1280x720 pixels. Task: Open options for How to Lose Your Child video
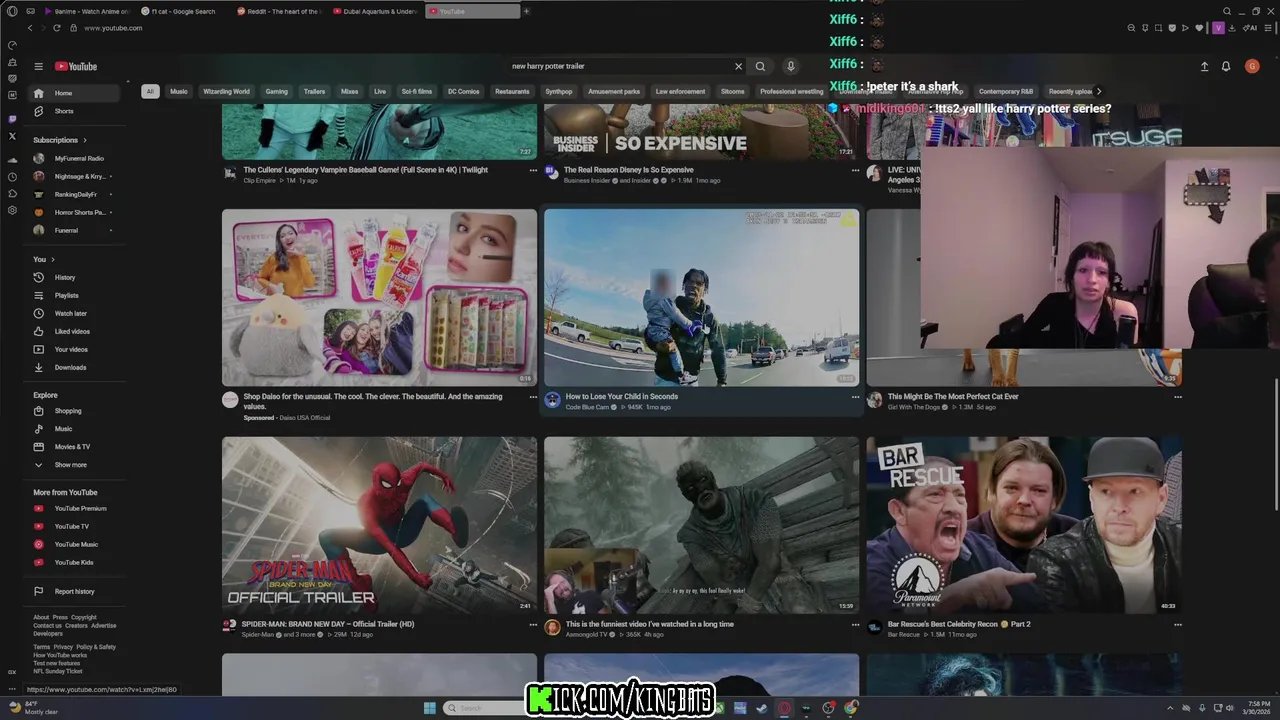[x=855, y=397]
